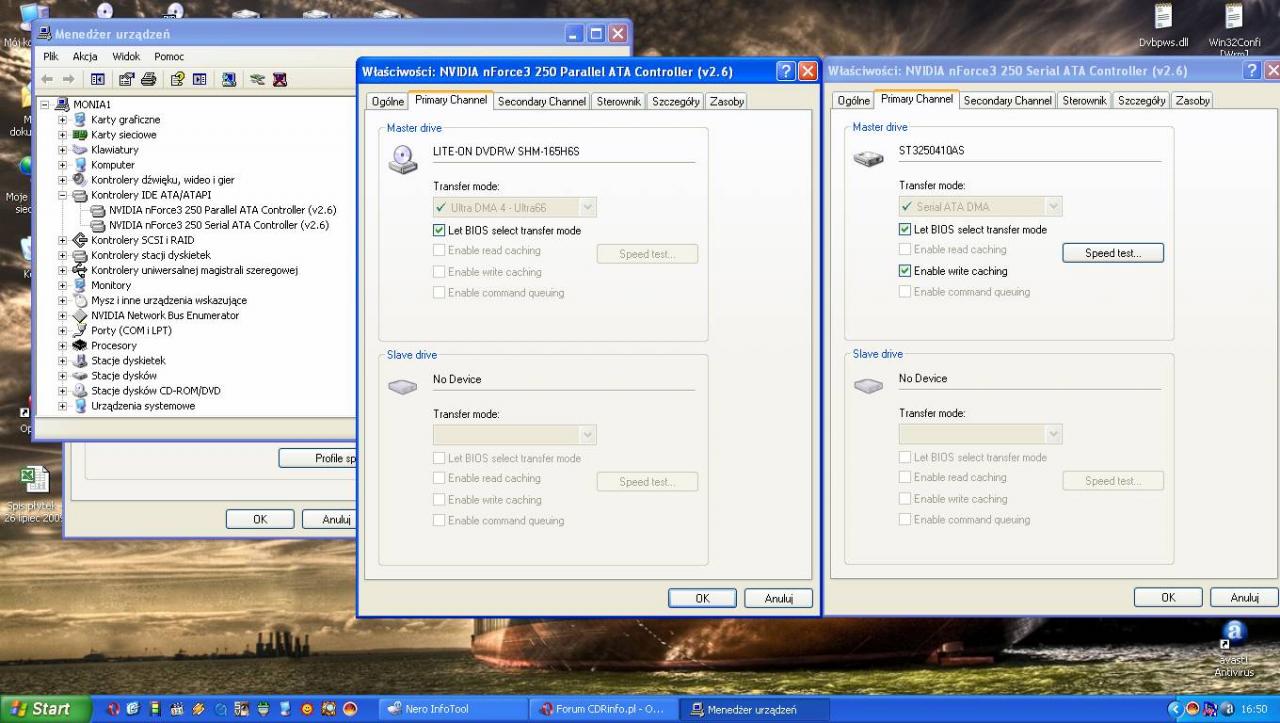This screenshot has height=723, width=1280.
Task: Collapse the MONIA1 root node
Action: coord(45,105)
